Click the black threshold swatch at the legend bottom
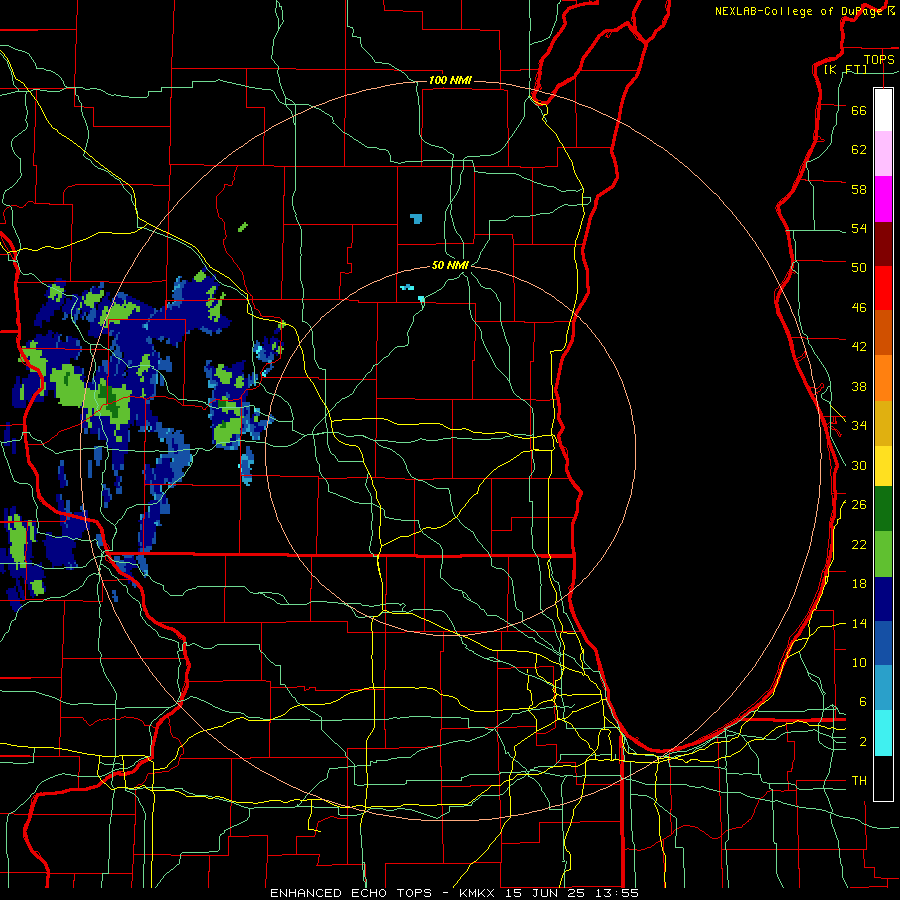The height and width of the screenshot is (900, 900). tap(883, 778)
